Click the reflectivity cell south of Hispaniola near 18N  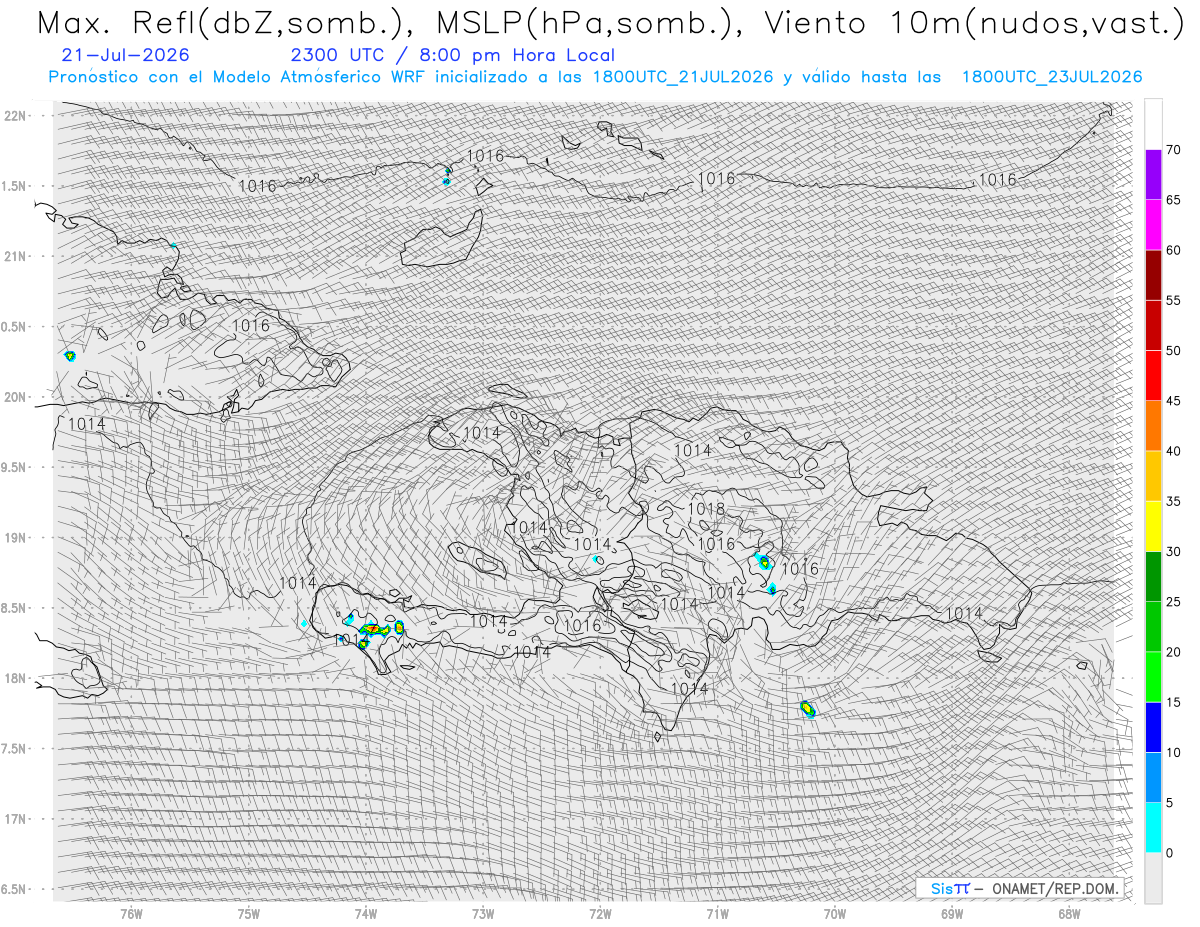click(x=808, y=709)
